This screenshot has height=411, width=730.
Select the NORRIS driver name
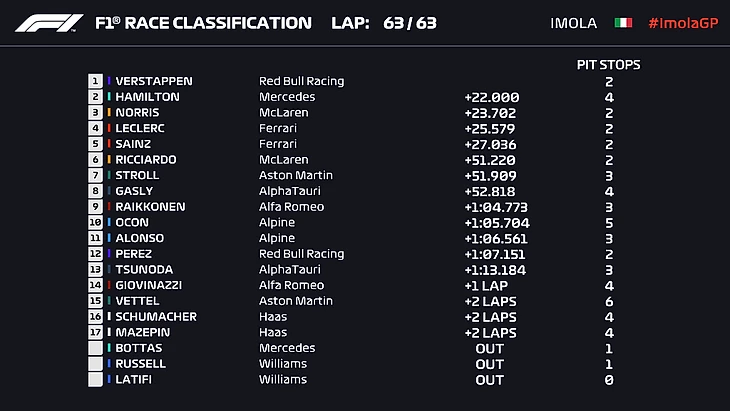pyautogui.click(x=140, y=113)
